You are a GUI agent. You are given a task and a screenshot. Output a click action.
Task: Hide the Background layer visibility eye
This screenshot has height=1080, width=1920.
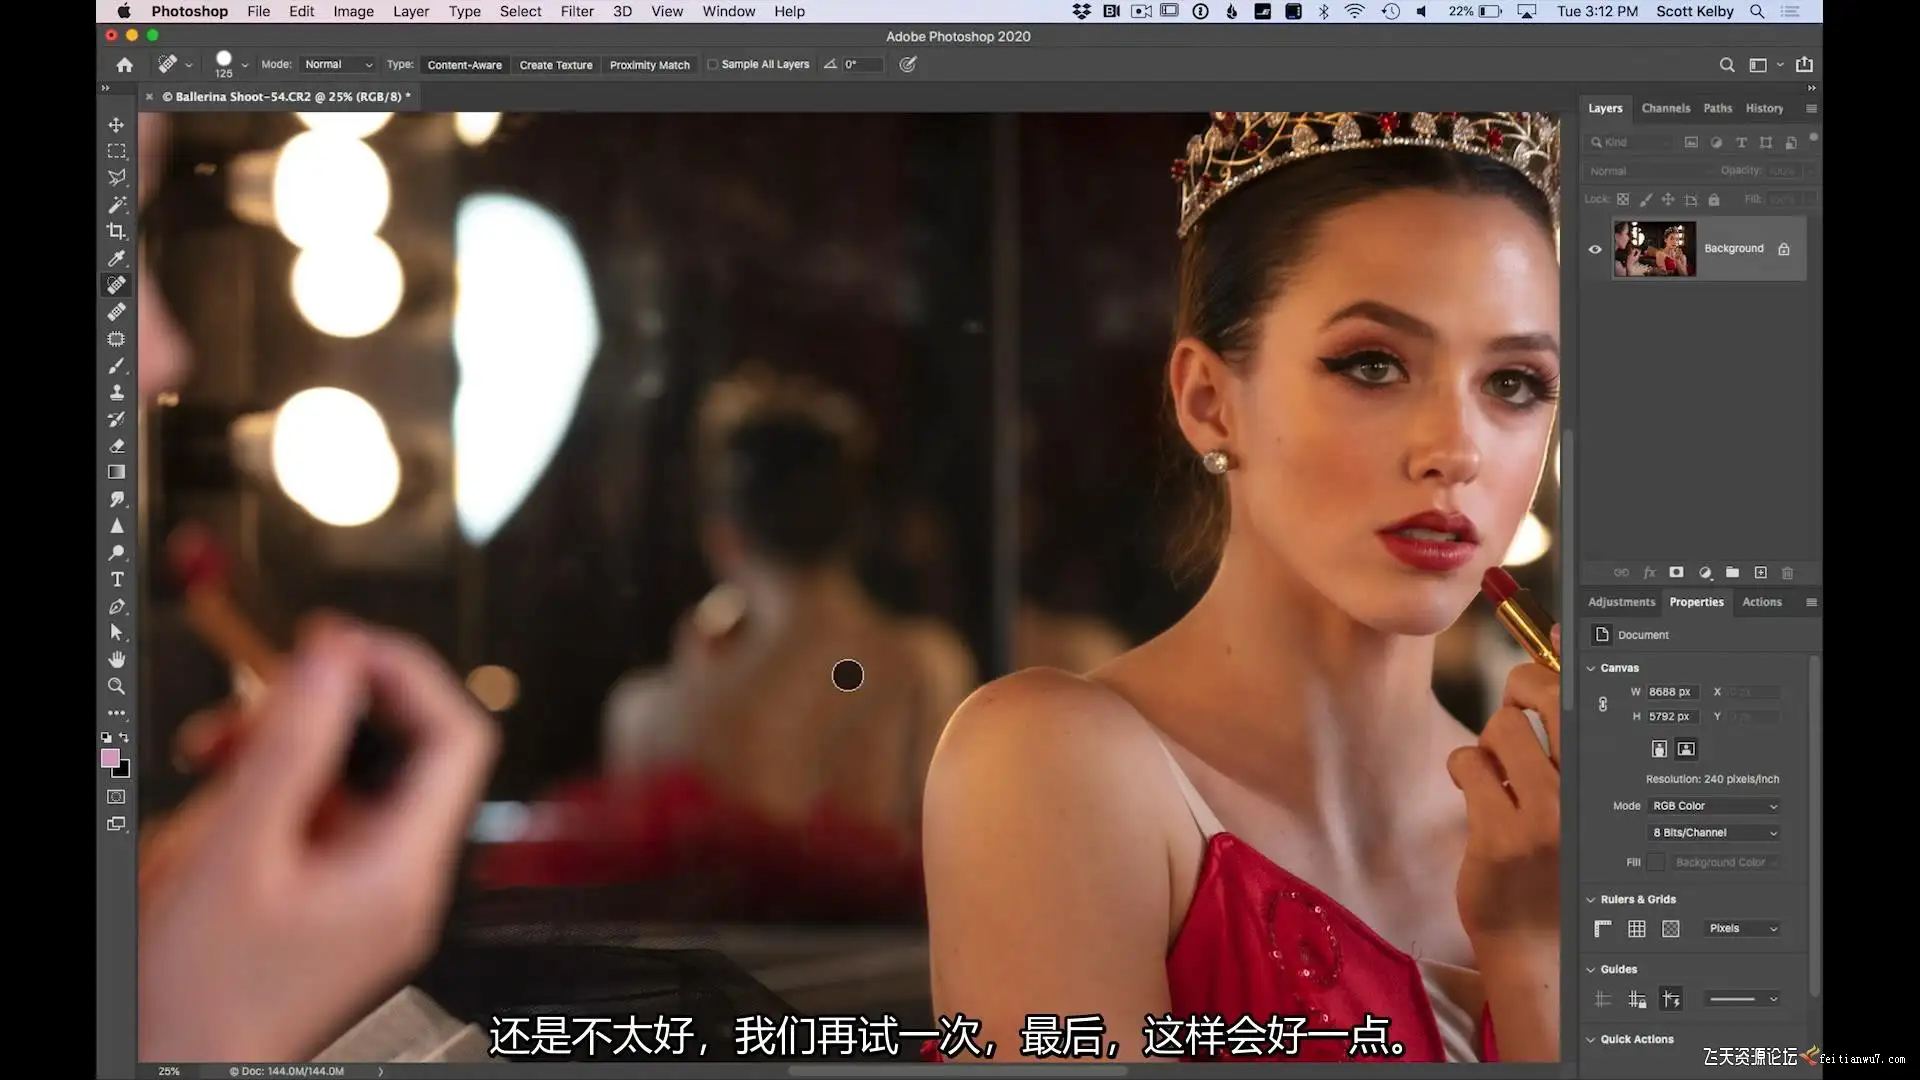tap(1595, 249)
